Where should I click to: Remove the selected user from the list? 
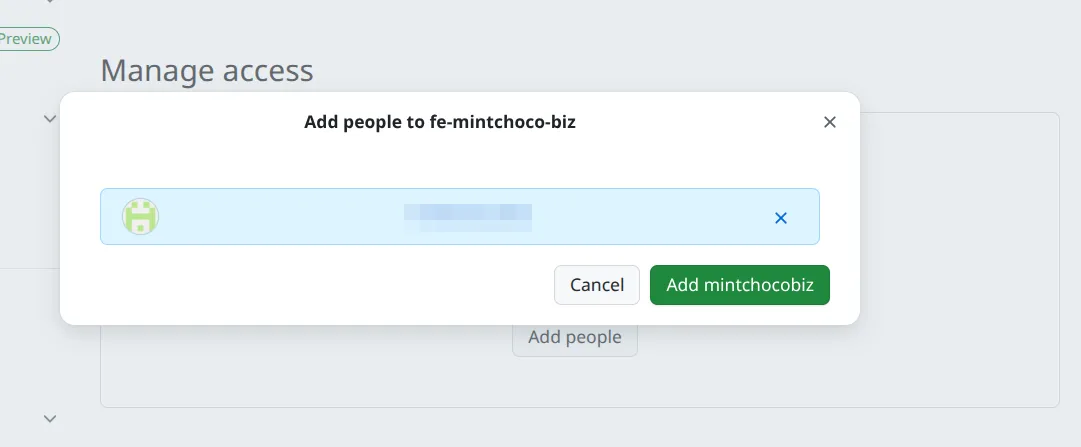pos(781,217)
